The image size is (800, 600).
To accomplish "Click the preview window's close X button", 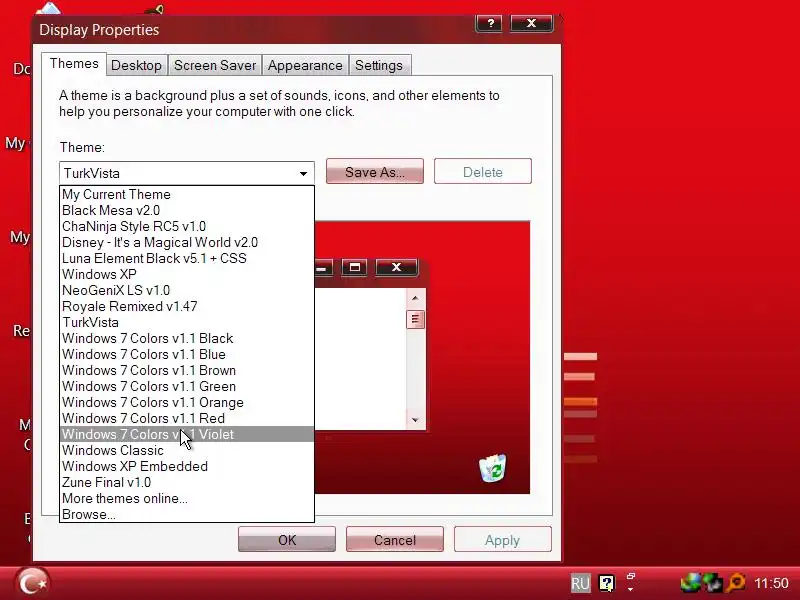I will [396, 267].
